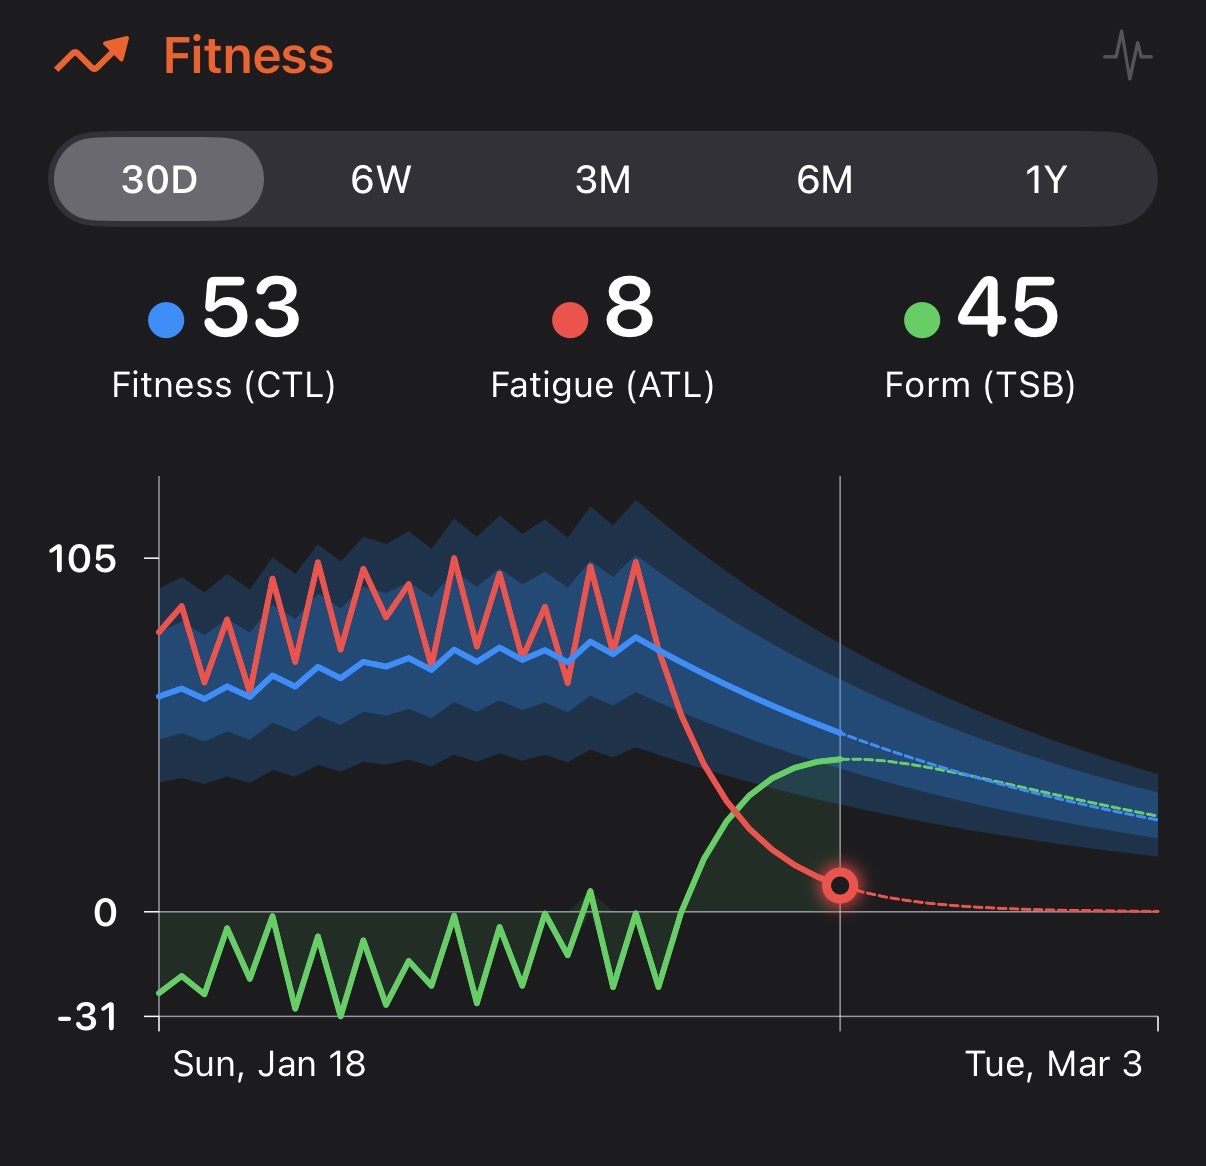This screenshot has height=1166, width=1206.
Task: Switch to the 6W time range
Action: click(380, 180)
